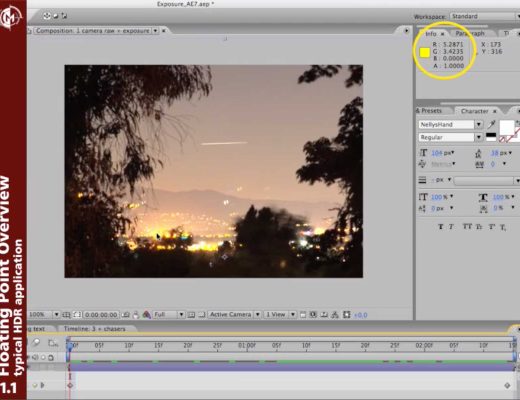Take a snapshot with the camera icon
Image resolution: width=520 pixels, height=400 pixels.
tap(126, 315)
